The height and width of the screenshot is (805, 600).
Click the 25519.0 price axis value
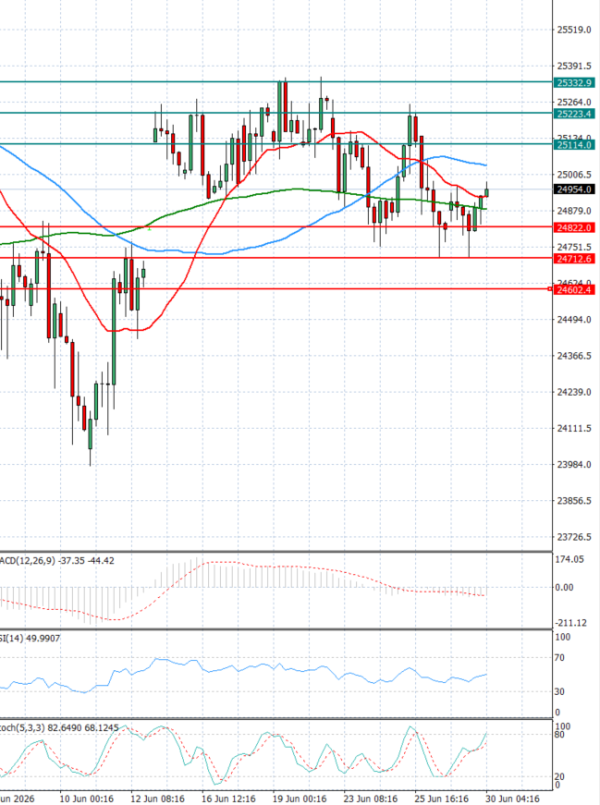(x=574, y=30)
